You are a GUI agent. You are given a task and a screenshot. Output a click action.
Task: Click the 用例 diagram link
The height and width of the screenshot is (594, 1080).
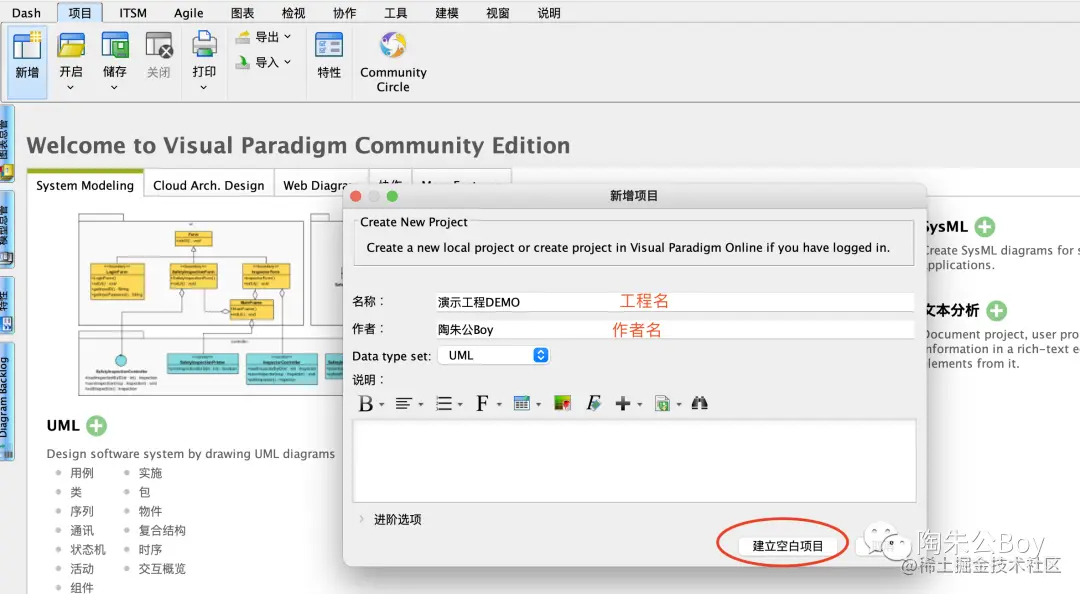[82, 473]
